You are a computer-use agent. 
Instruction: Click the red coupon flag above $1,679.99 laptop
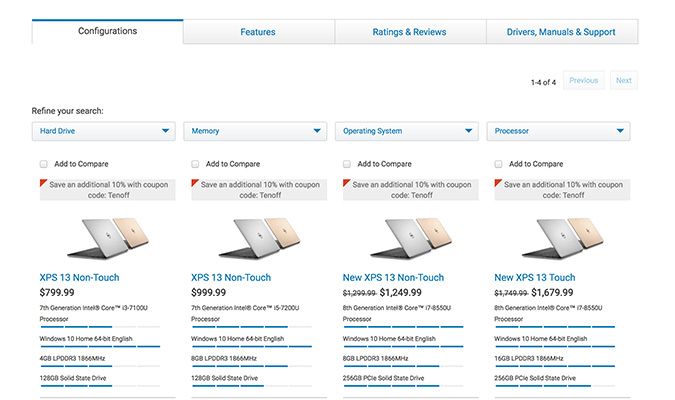pos(498,183)
